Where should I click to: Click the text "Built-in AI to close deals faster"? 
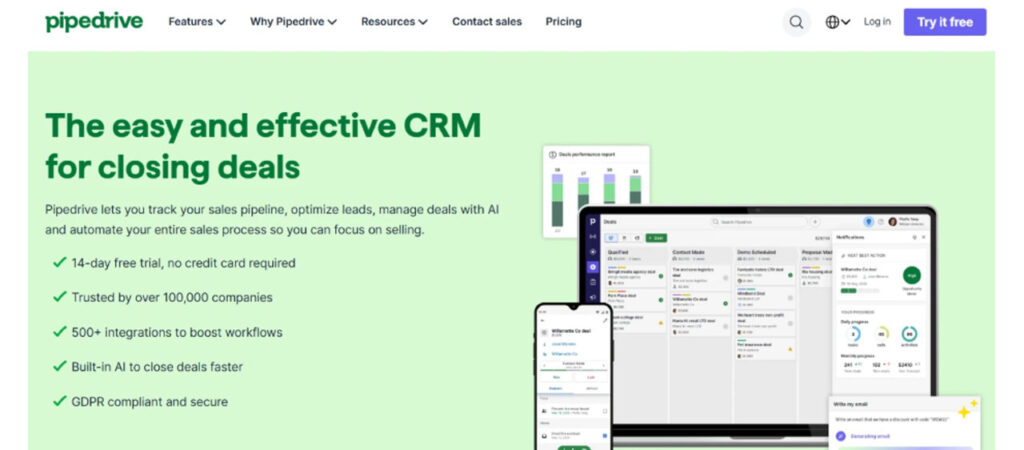tap(157, 367)
